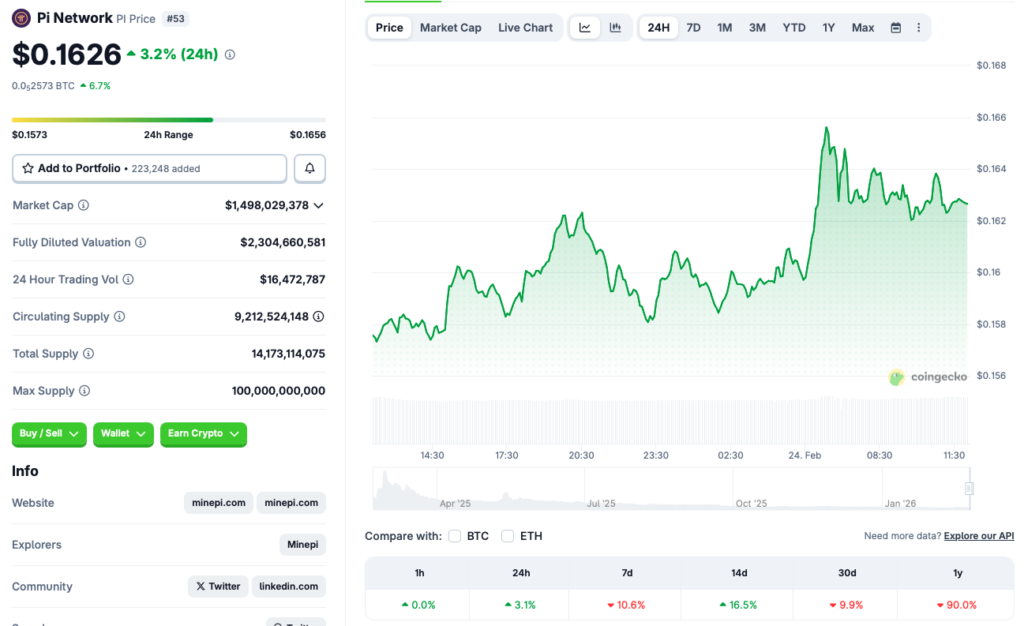Click the 24 Hour Trading Vol info icon
This screenshot has width=1024, height=626.
click(x=130, y=280)
